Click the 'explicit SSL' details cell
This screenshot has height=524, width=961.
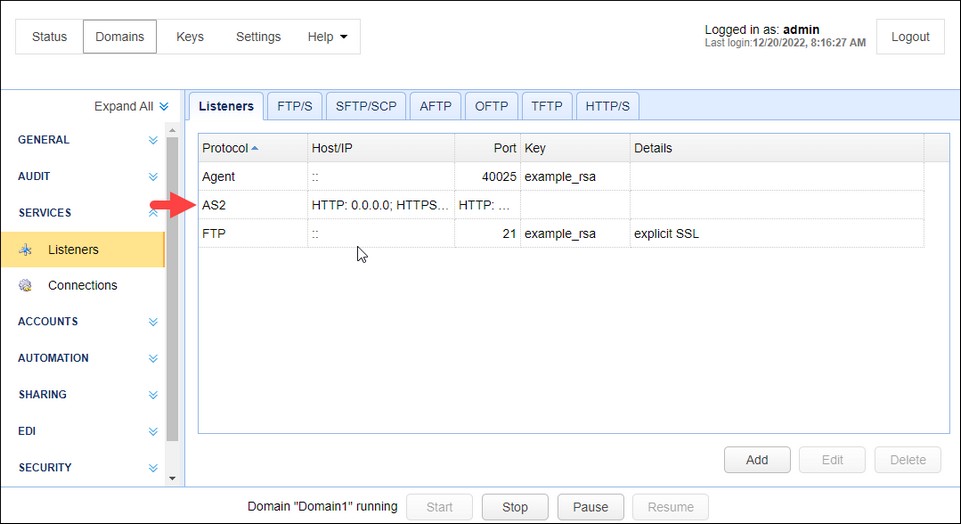click(x=777, y=234)
